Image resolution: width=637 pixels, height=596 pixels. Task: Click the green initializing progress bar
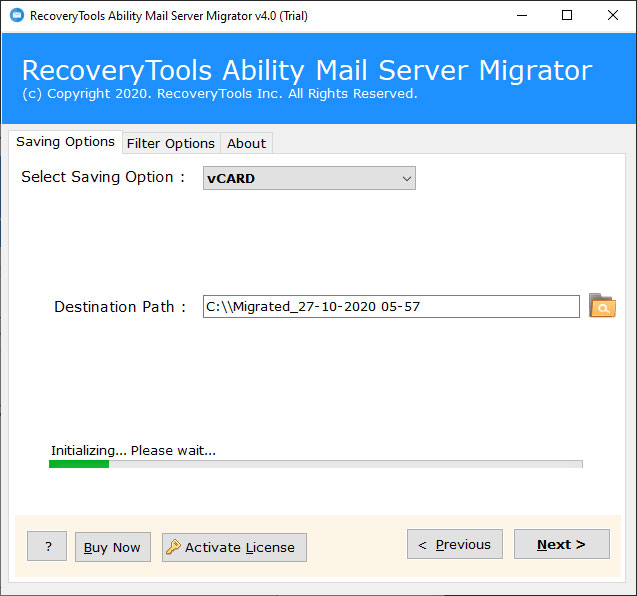[316, 464]
